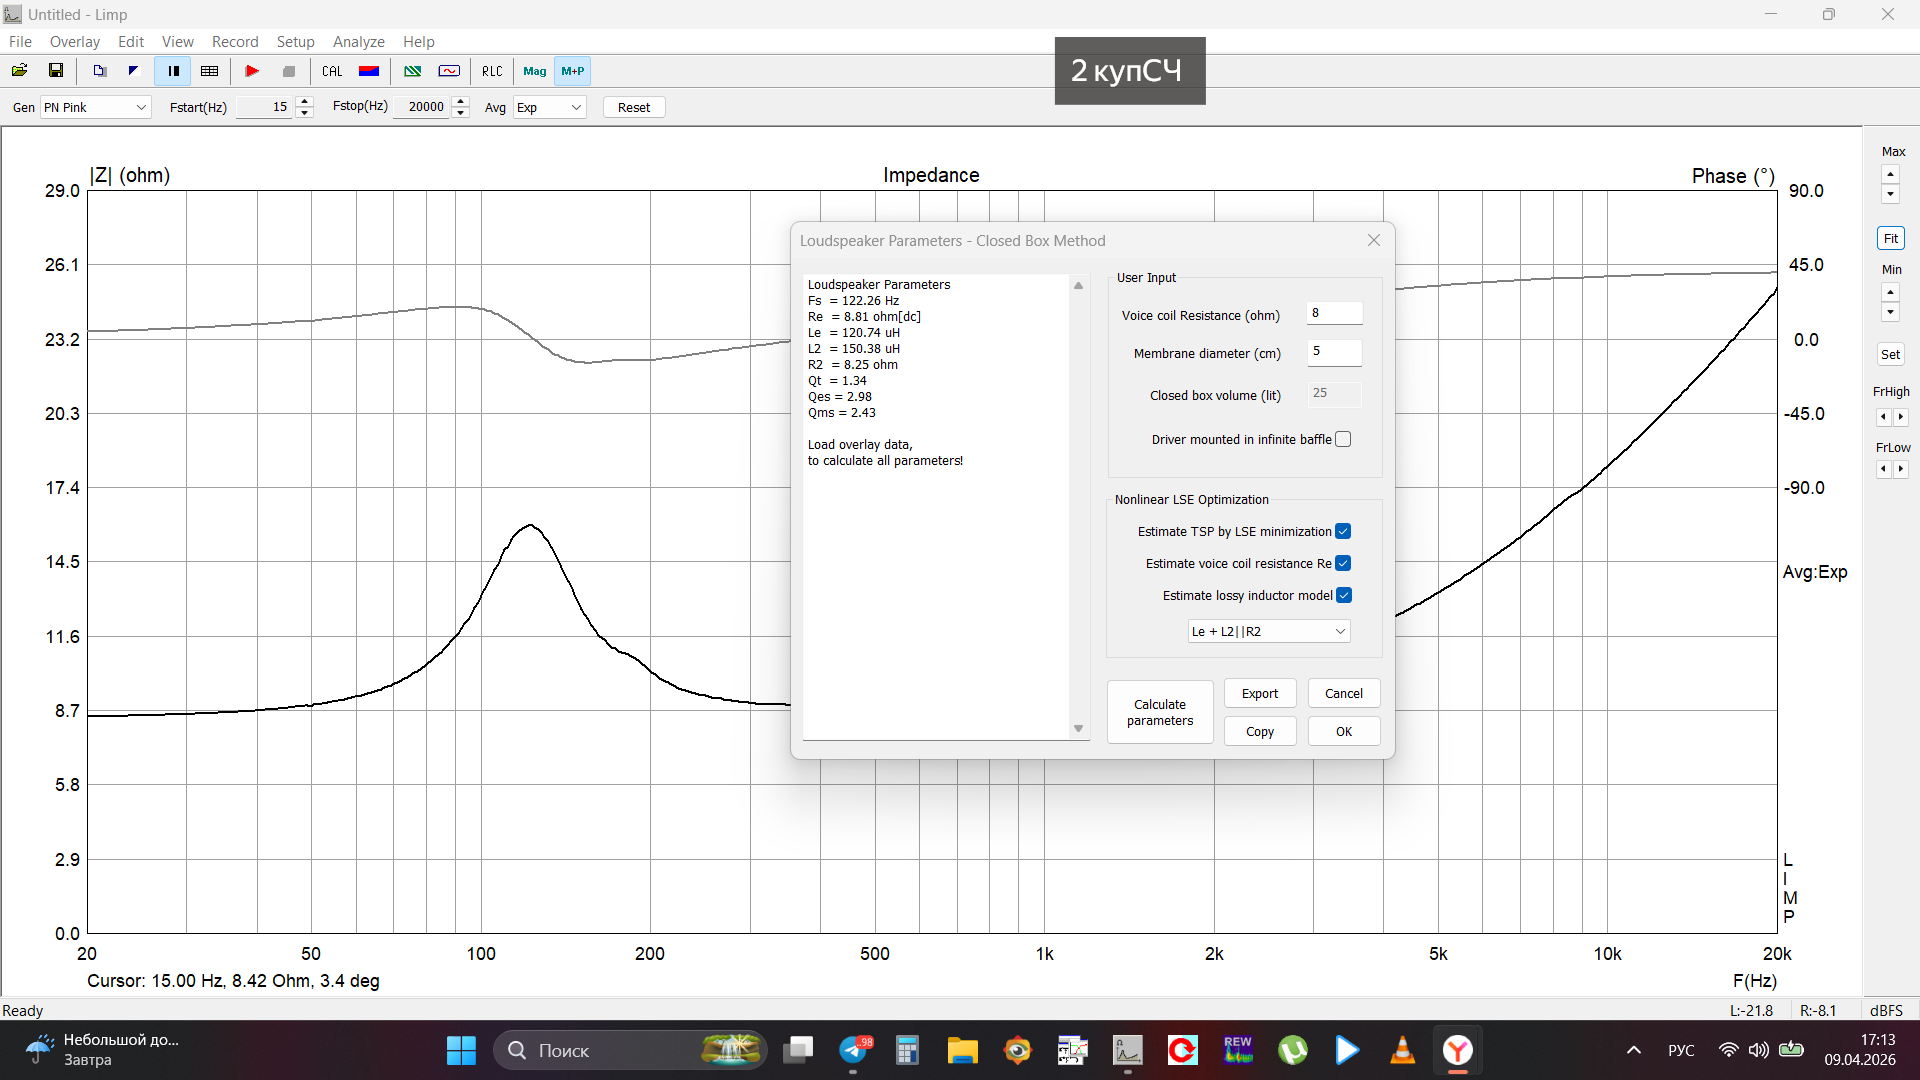This screenshot has width=1920, height=1080.
Task: Disable Estimate lossy inductor model checkbox
Action: [x=1343, y=595]
